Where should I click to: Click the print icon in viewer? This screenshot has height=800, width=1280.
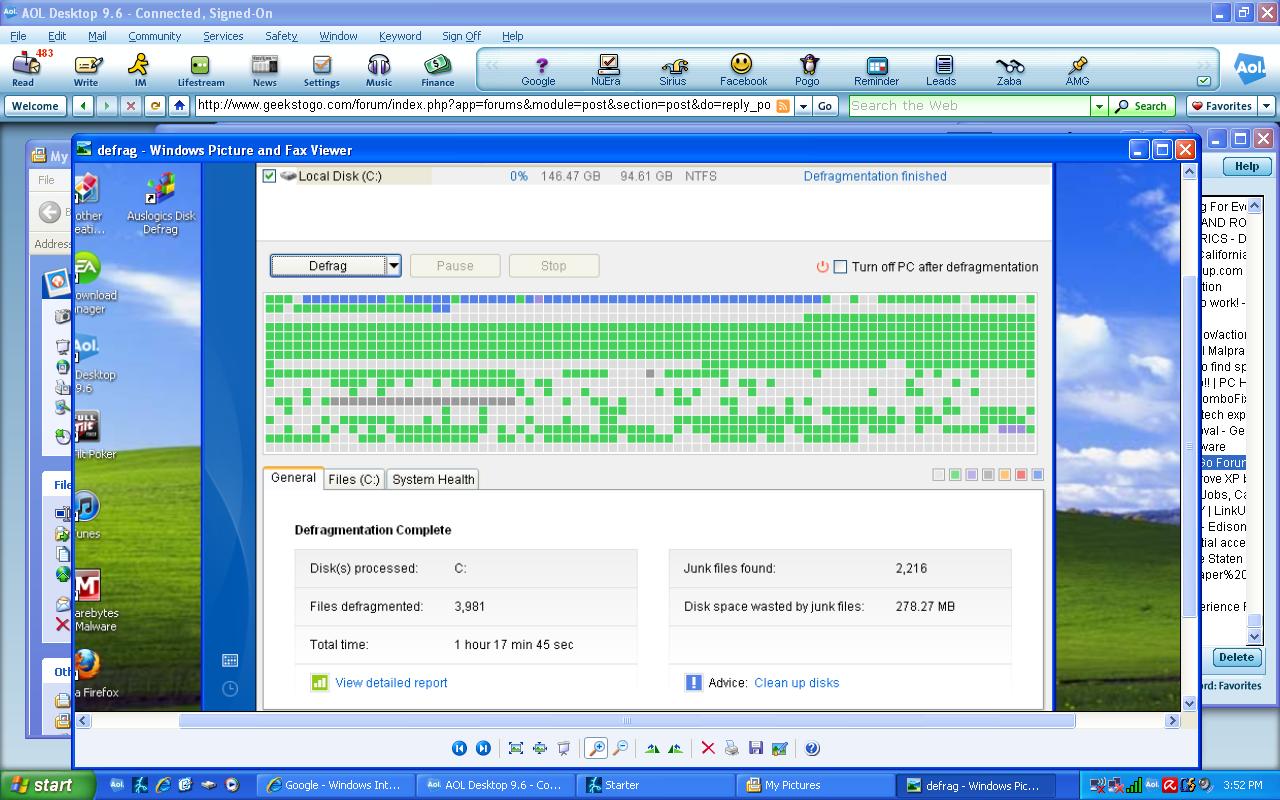point(732,748)
